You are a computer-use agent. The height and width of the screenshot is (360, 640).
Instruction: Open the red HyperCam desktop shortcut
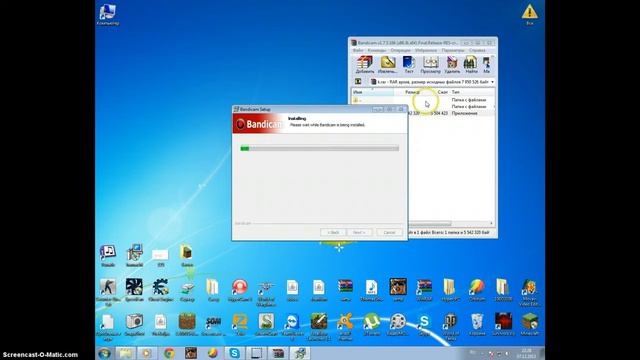coord(240,290)
